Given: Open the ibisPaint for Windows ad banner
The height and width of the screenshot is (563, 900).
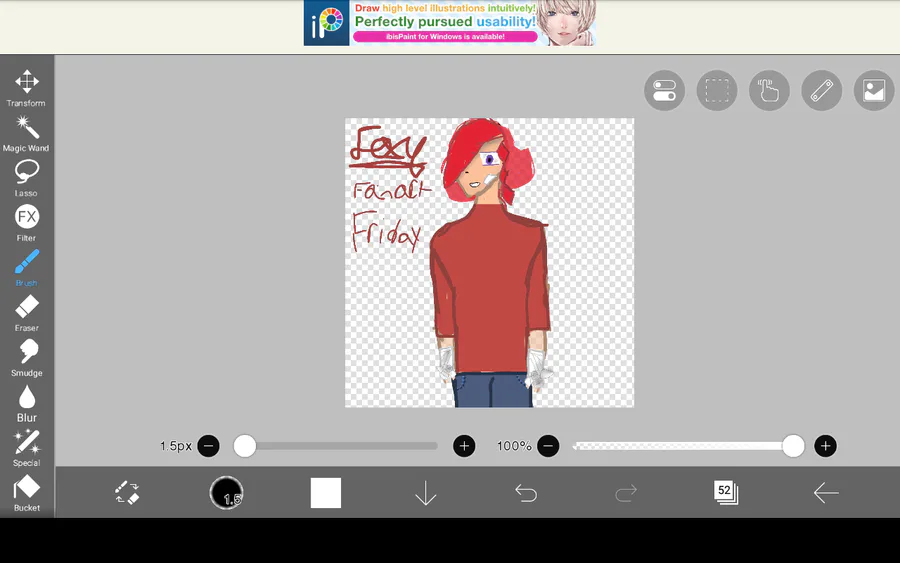Looking at the screenshot, I should coord(449,23).
